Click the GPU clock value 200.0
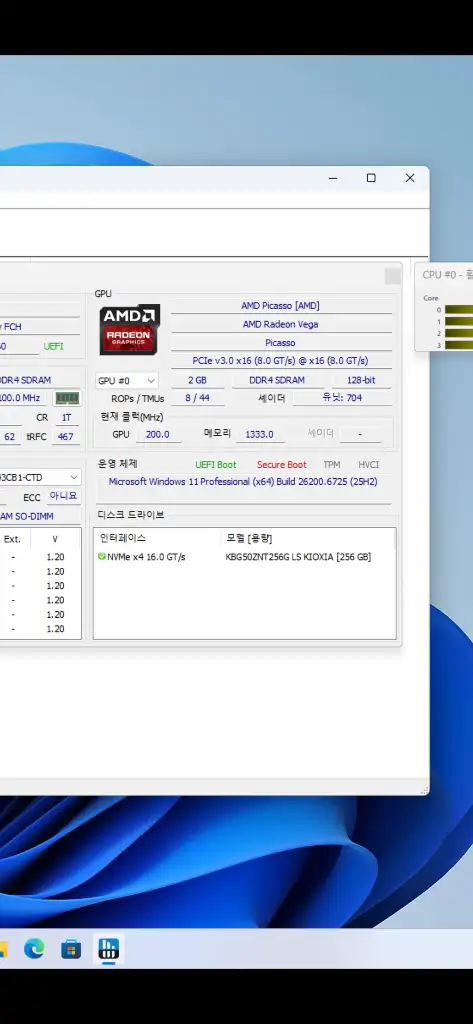Viewport: 473px width, 1024px height. 157,434
